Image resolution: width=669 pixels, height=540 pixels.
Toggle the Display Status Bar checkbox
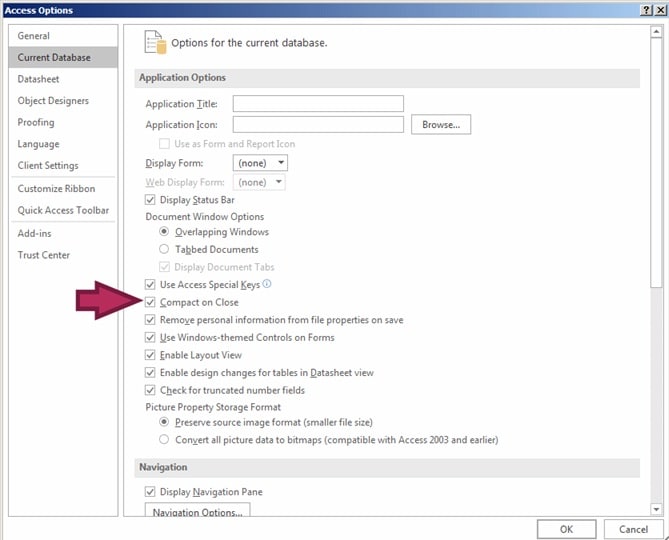150,200
